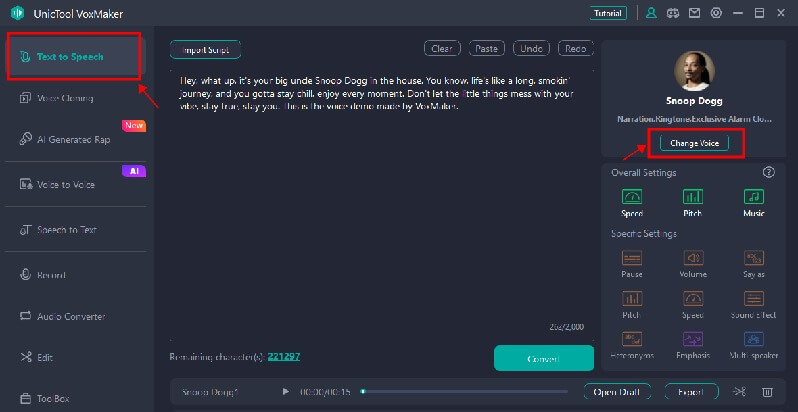Adjust specific Volume setting

[x=693, y=264]
